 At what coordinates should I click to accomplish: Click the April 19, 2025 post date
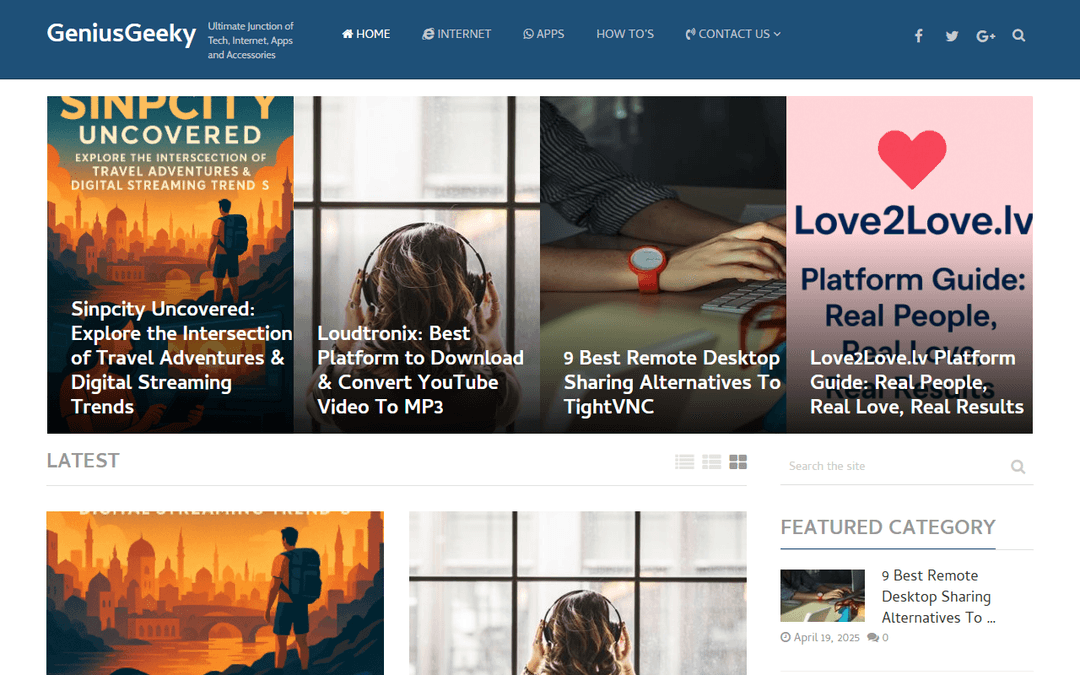click(826, 638)
